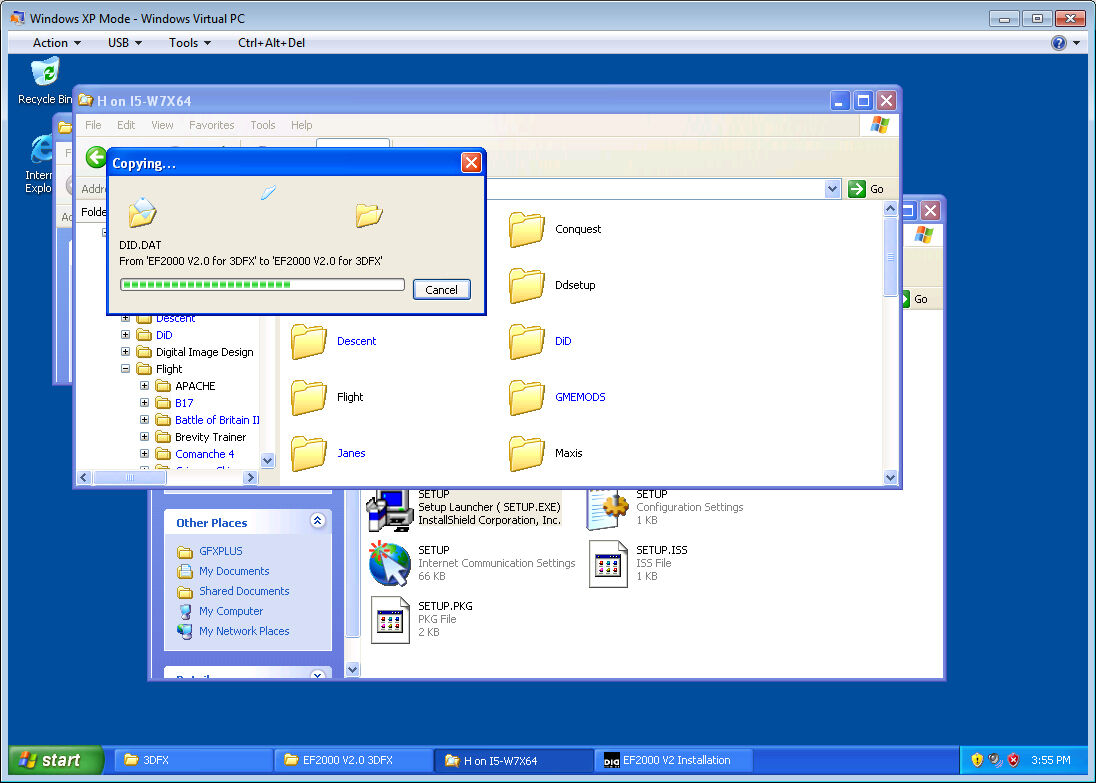The height and width of the screenshot is (783, 1096).
Task: Go to GFXPLUS in Other Places
Action: 210,551
